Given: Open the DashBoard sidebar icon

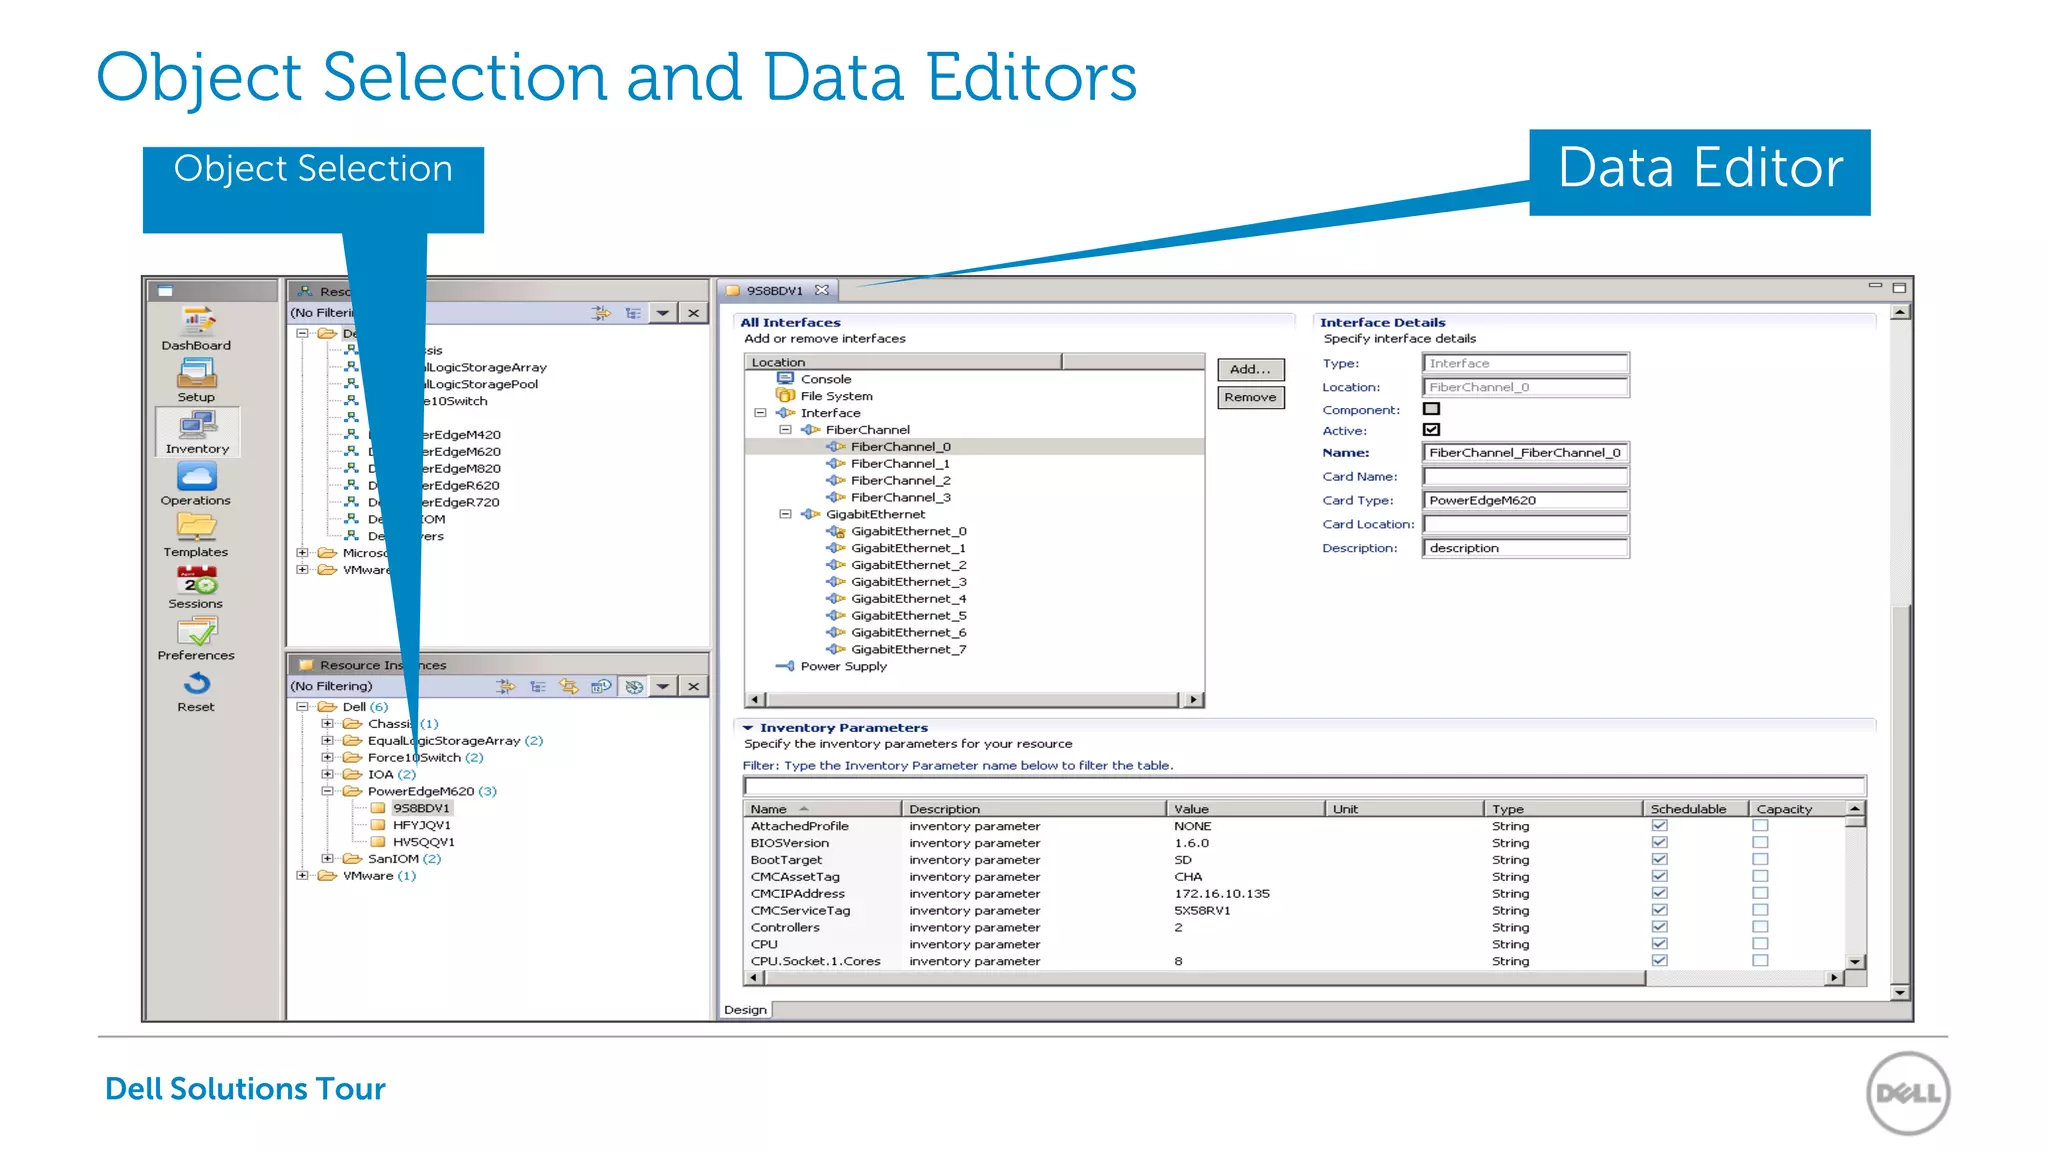Looking at the screenshot, I should click(x=197, y=321).
